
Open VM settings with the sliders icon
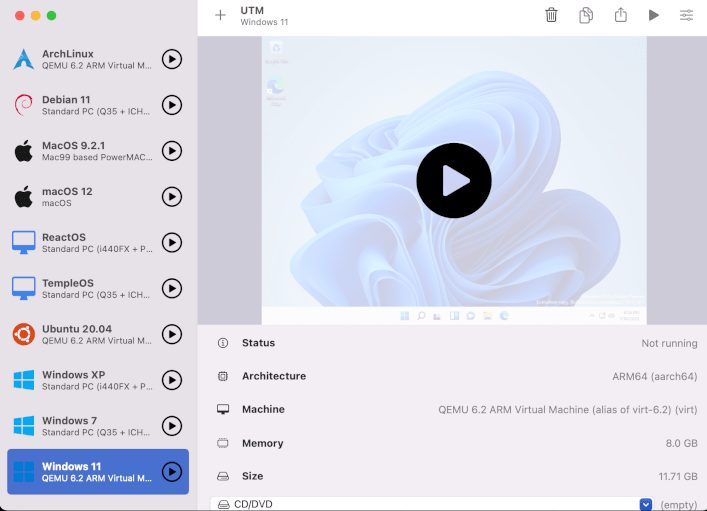point(686,15)
